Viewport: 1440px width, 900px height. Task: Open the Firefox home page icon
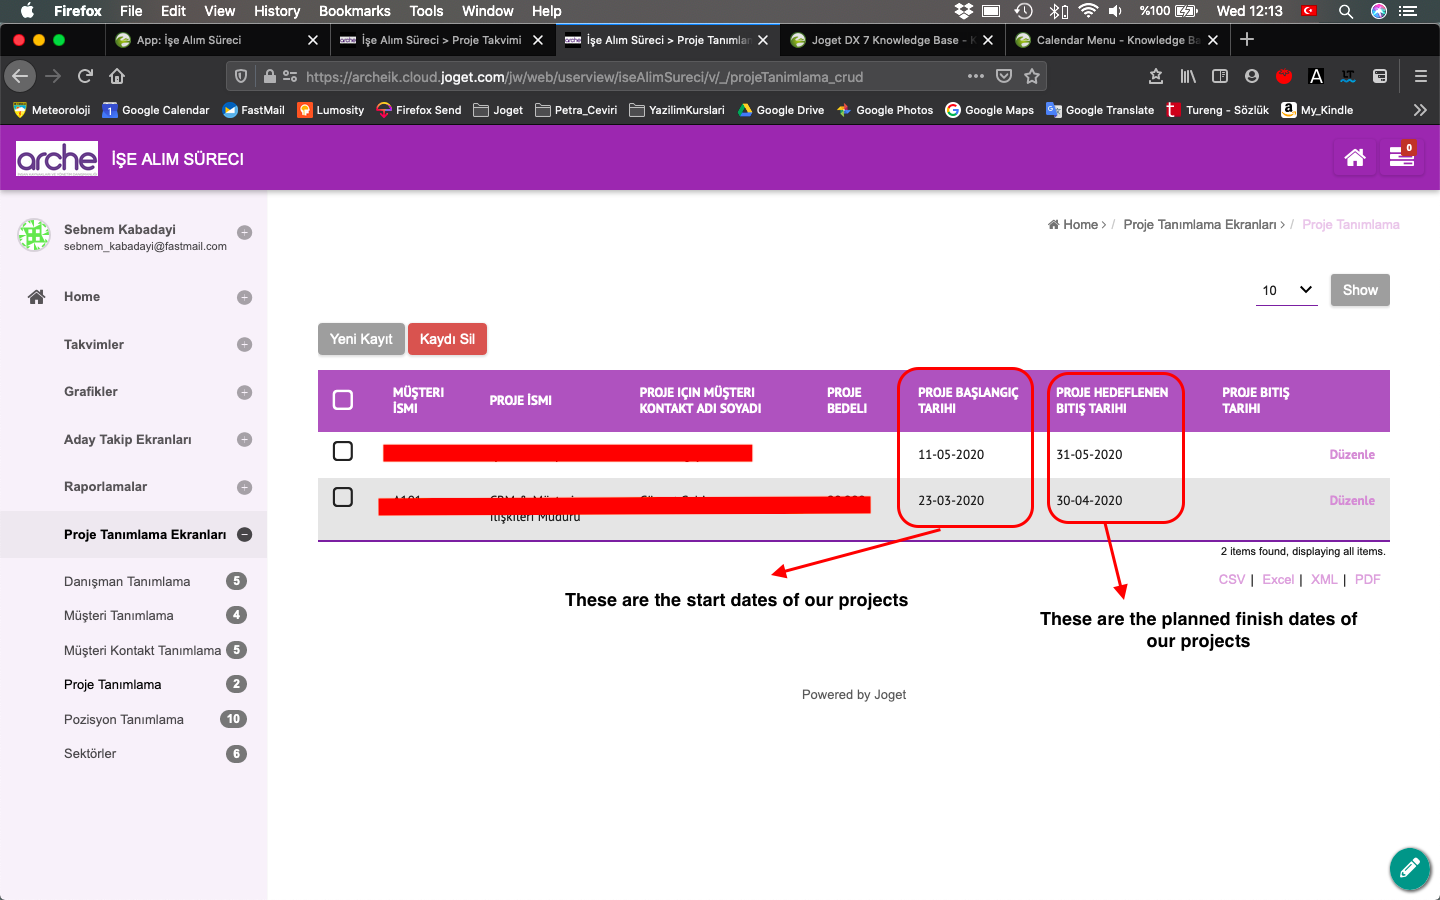(x=117, y=76)
